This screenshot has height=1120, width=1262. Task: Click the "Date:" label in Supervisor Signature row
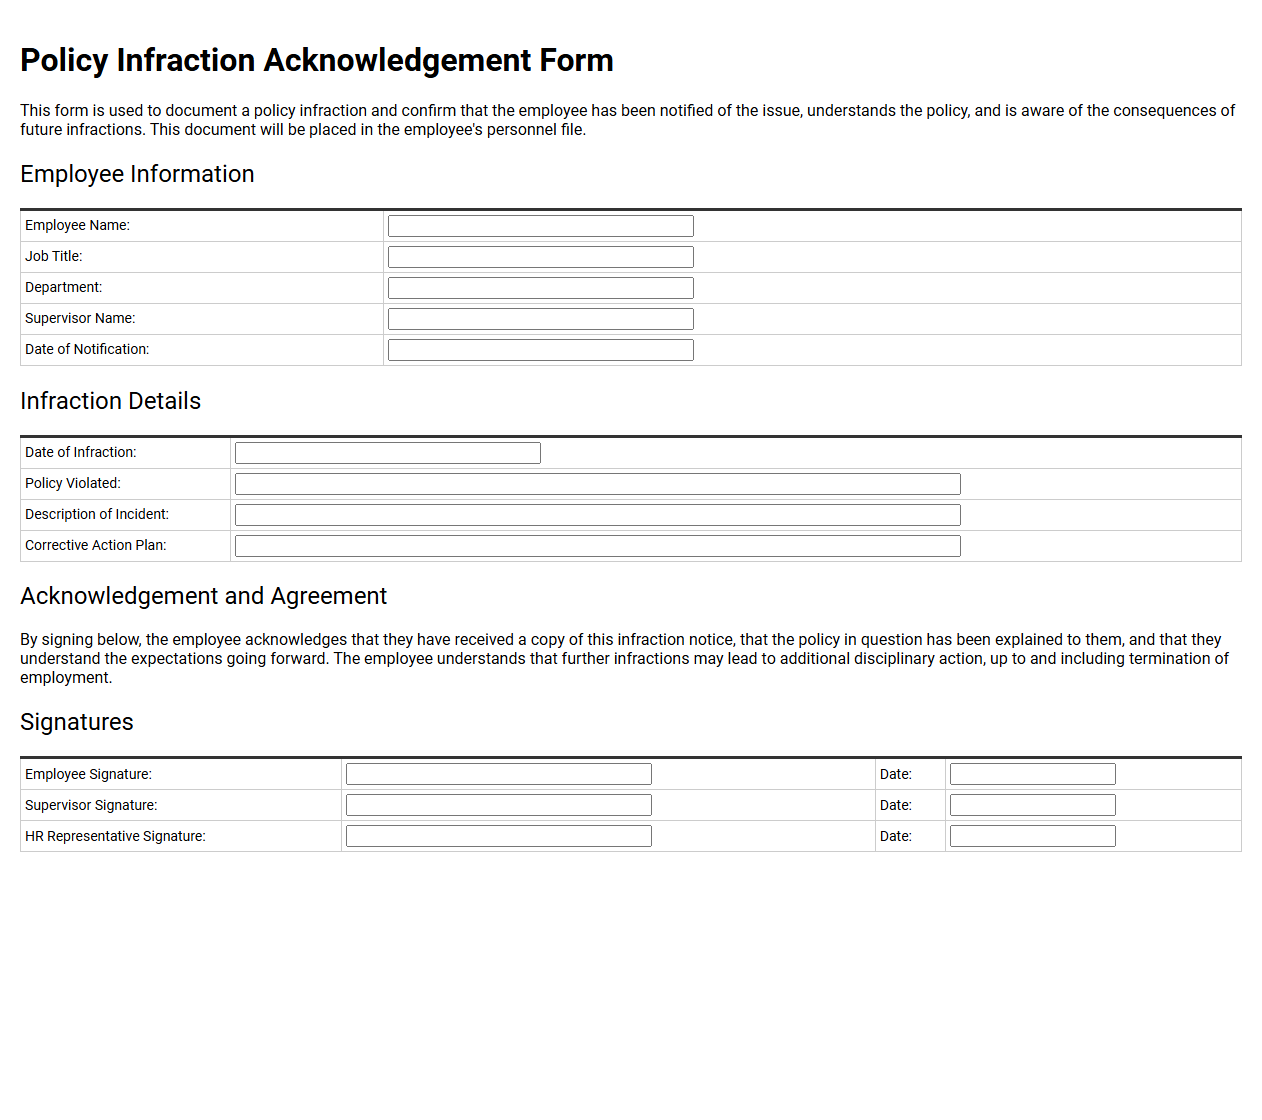(896, 806)
